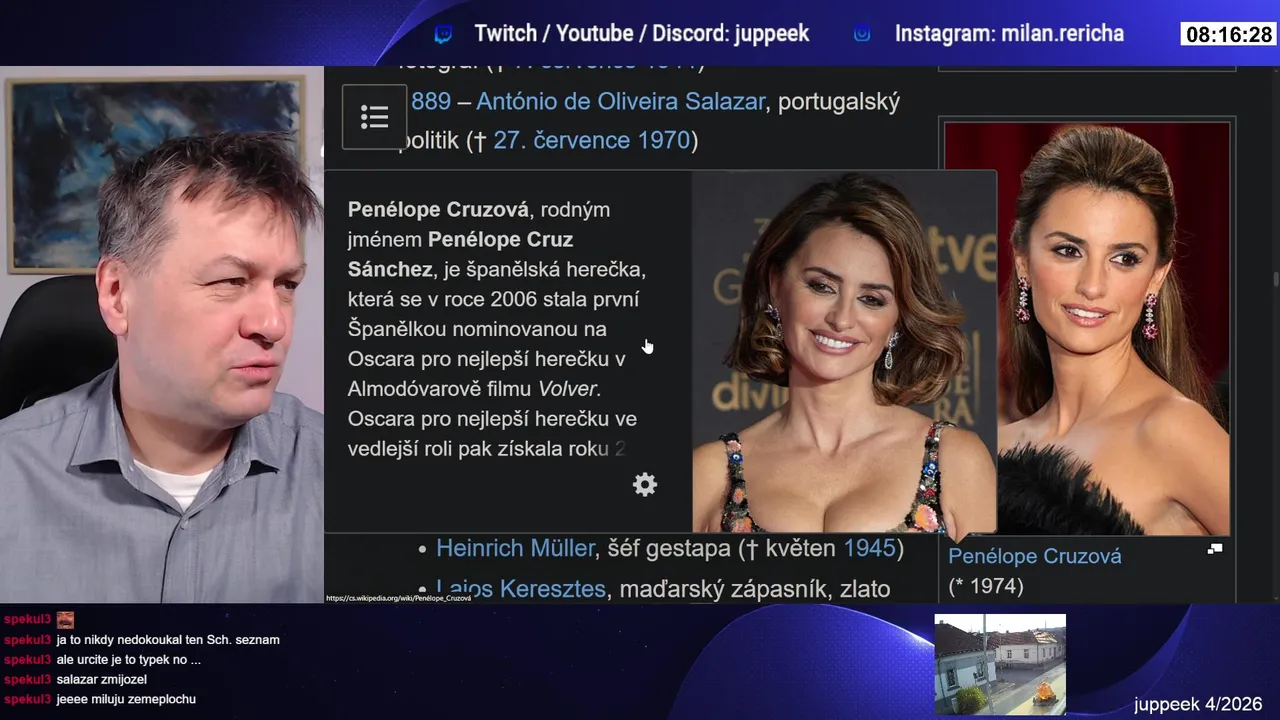This screenshot has width=1280, height=720.
Task: Enlarge the Penélope Cruzová sidebar image
Action: pos(1215,549)
